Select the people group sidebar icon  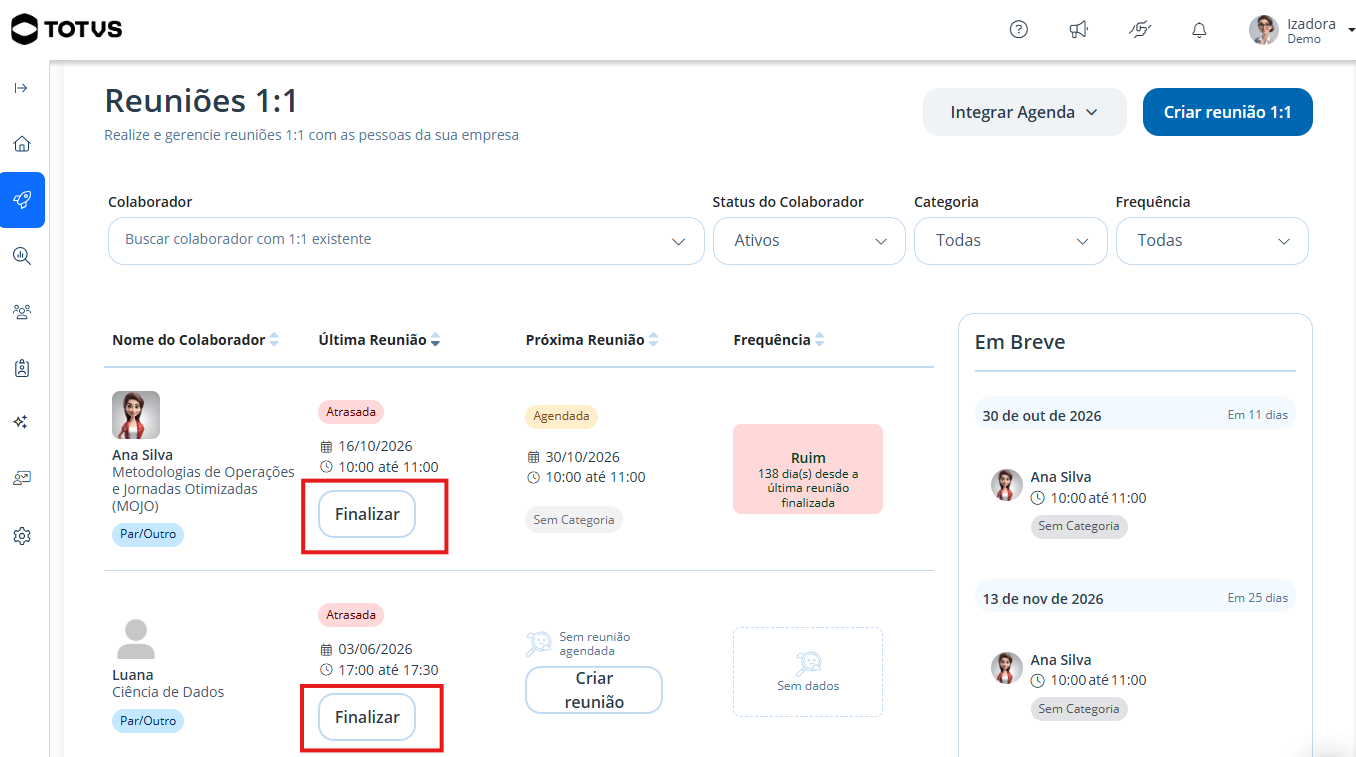[22, 312]
